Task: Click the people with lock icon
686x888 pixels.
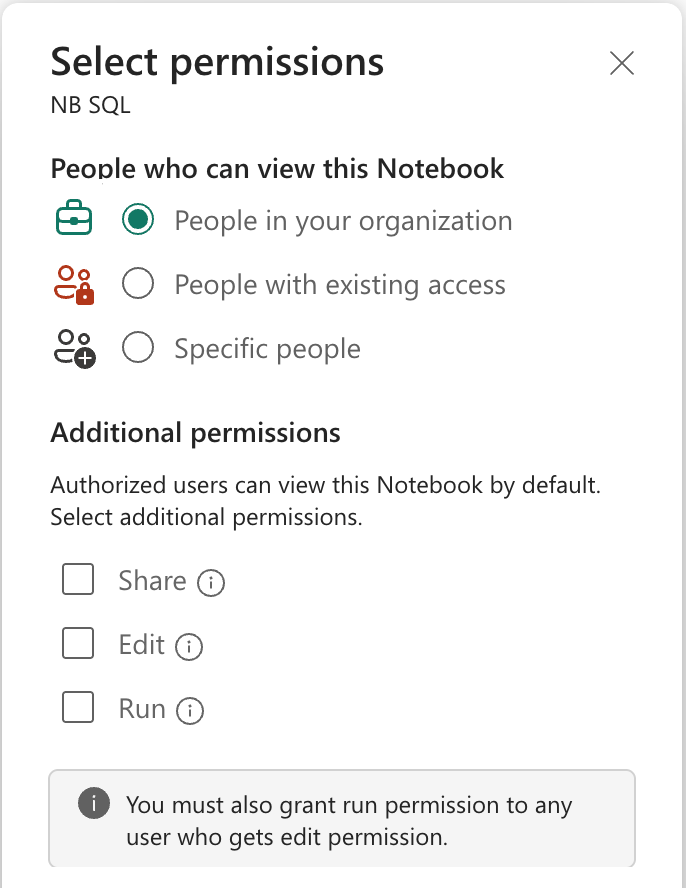Action: [x=72, y=285]
